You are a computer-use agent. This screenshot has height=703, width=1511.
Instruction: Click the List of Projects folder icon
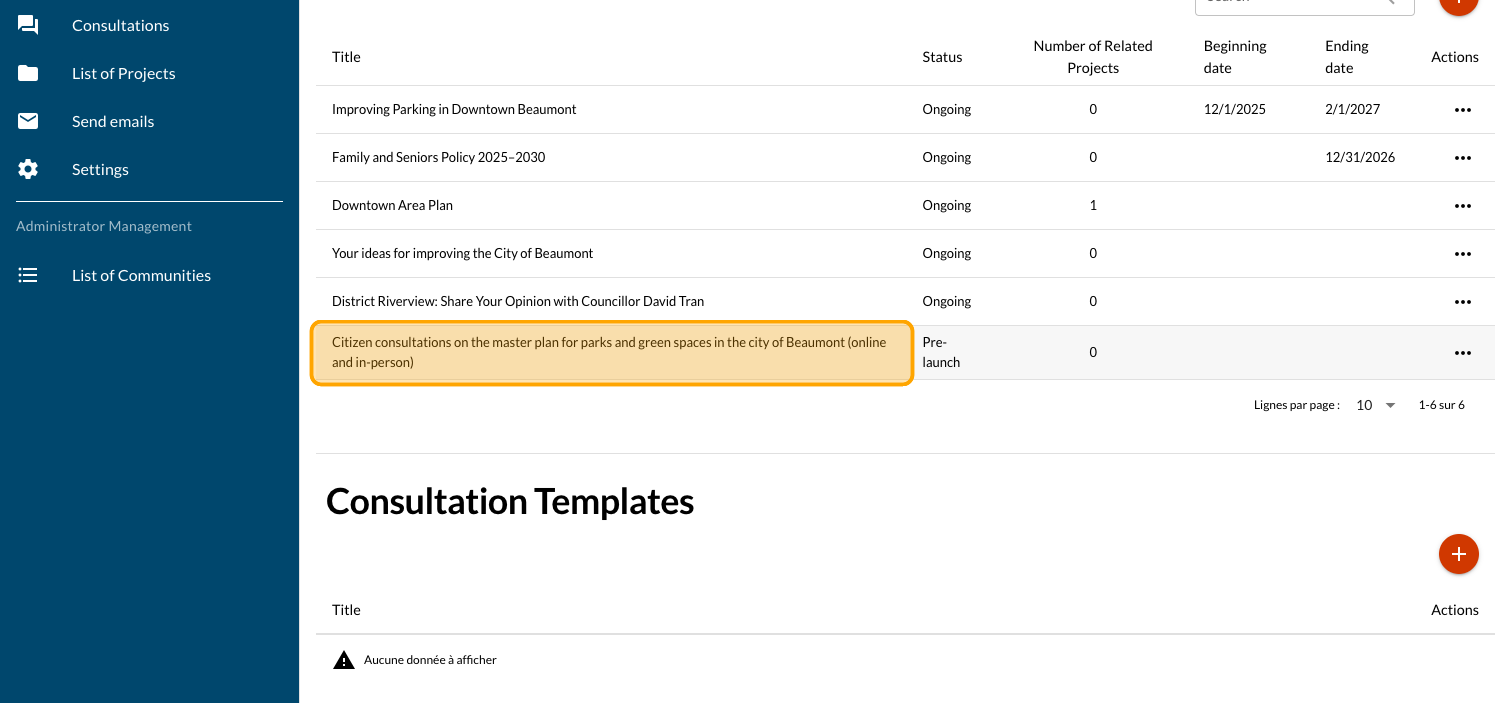pyautogui.click(x=28, y=73)
